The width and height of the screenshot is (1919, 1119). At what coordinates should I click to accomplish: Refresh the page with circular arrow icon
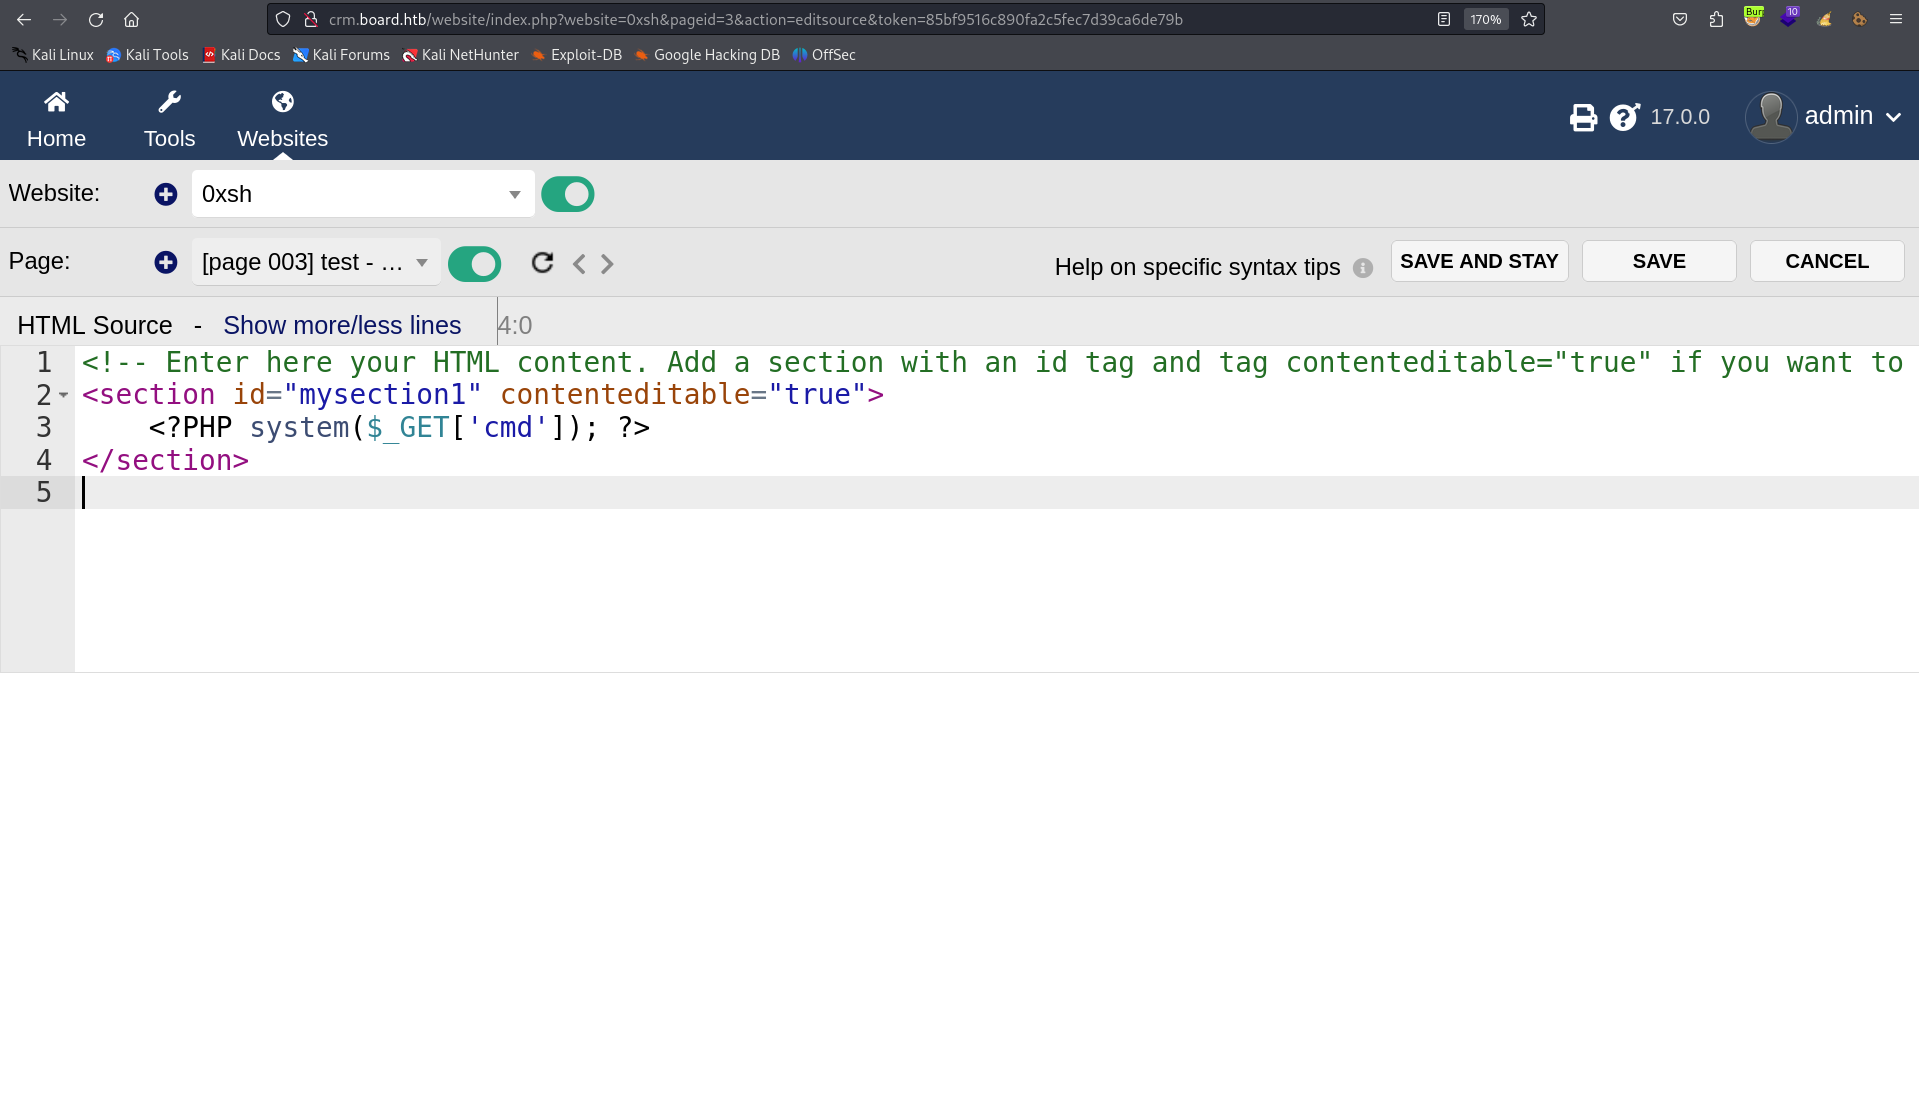coord(542,262)
